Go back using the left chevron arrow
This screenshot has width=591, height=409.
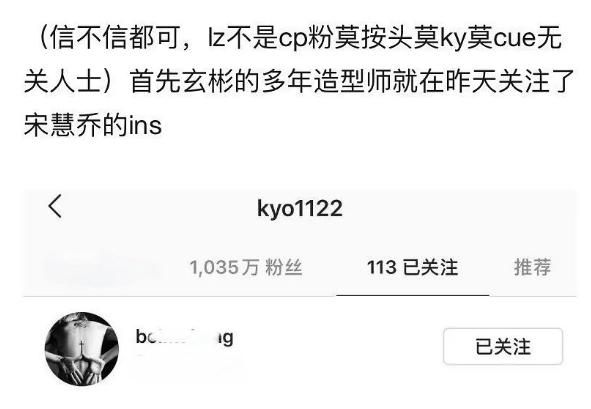click(55, 207)
